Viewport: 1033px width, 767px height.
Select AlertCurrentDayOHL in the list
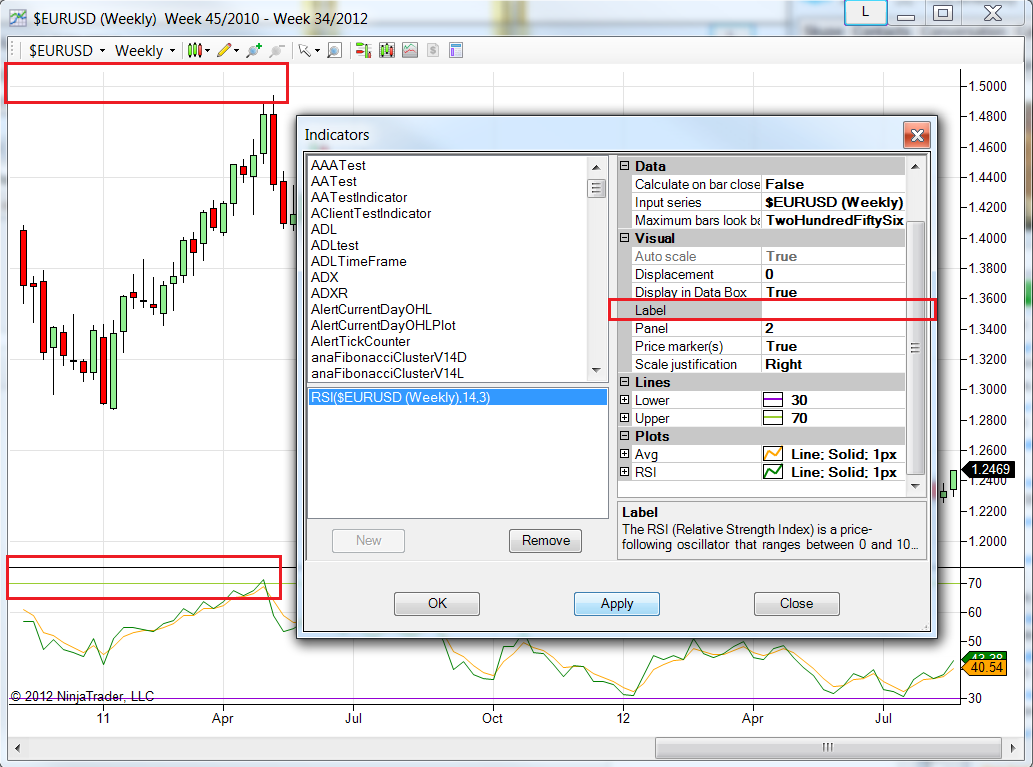click(371, 310)
